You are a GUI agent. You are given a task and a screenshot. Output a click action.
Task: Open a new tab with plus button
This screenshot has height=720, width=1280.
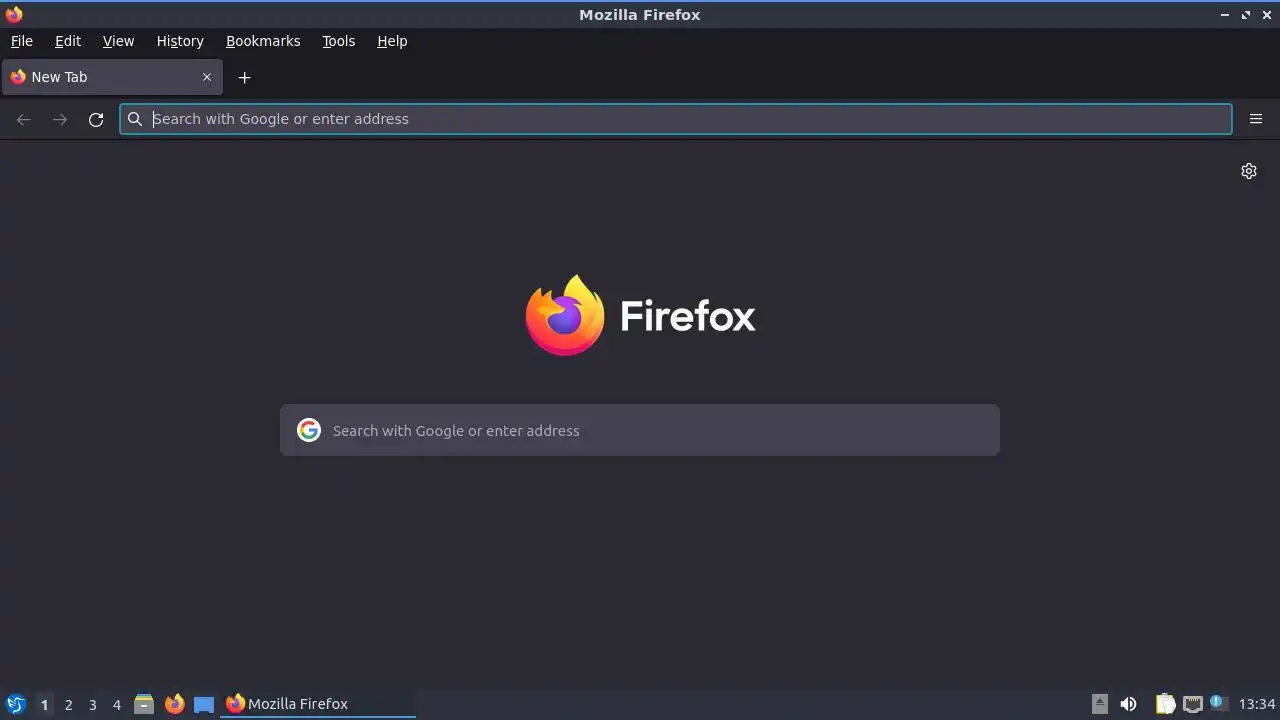(244, 77)
